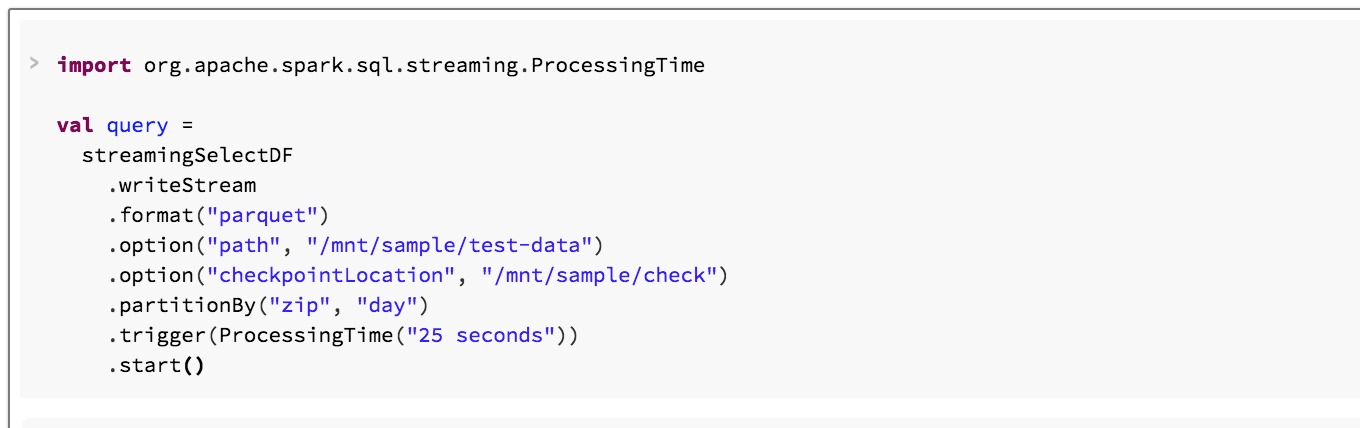Click the .partitionBy method name

184,306
